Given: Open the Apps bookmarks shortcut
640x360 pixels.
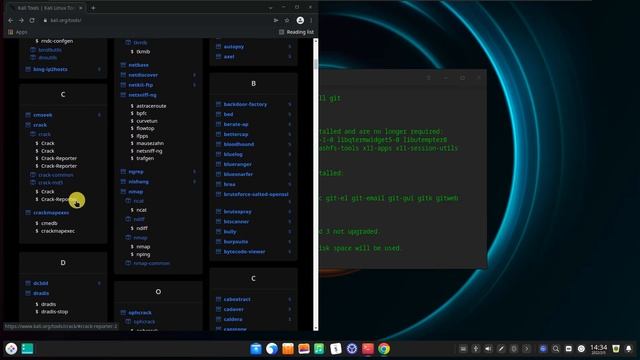Looking at the screenshot, I should tap(18, 32).
